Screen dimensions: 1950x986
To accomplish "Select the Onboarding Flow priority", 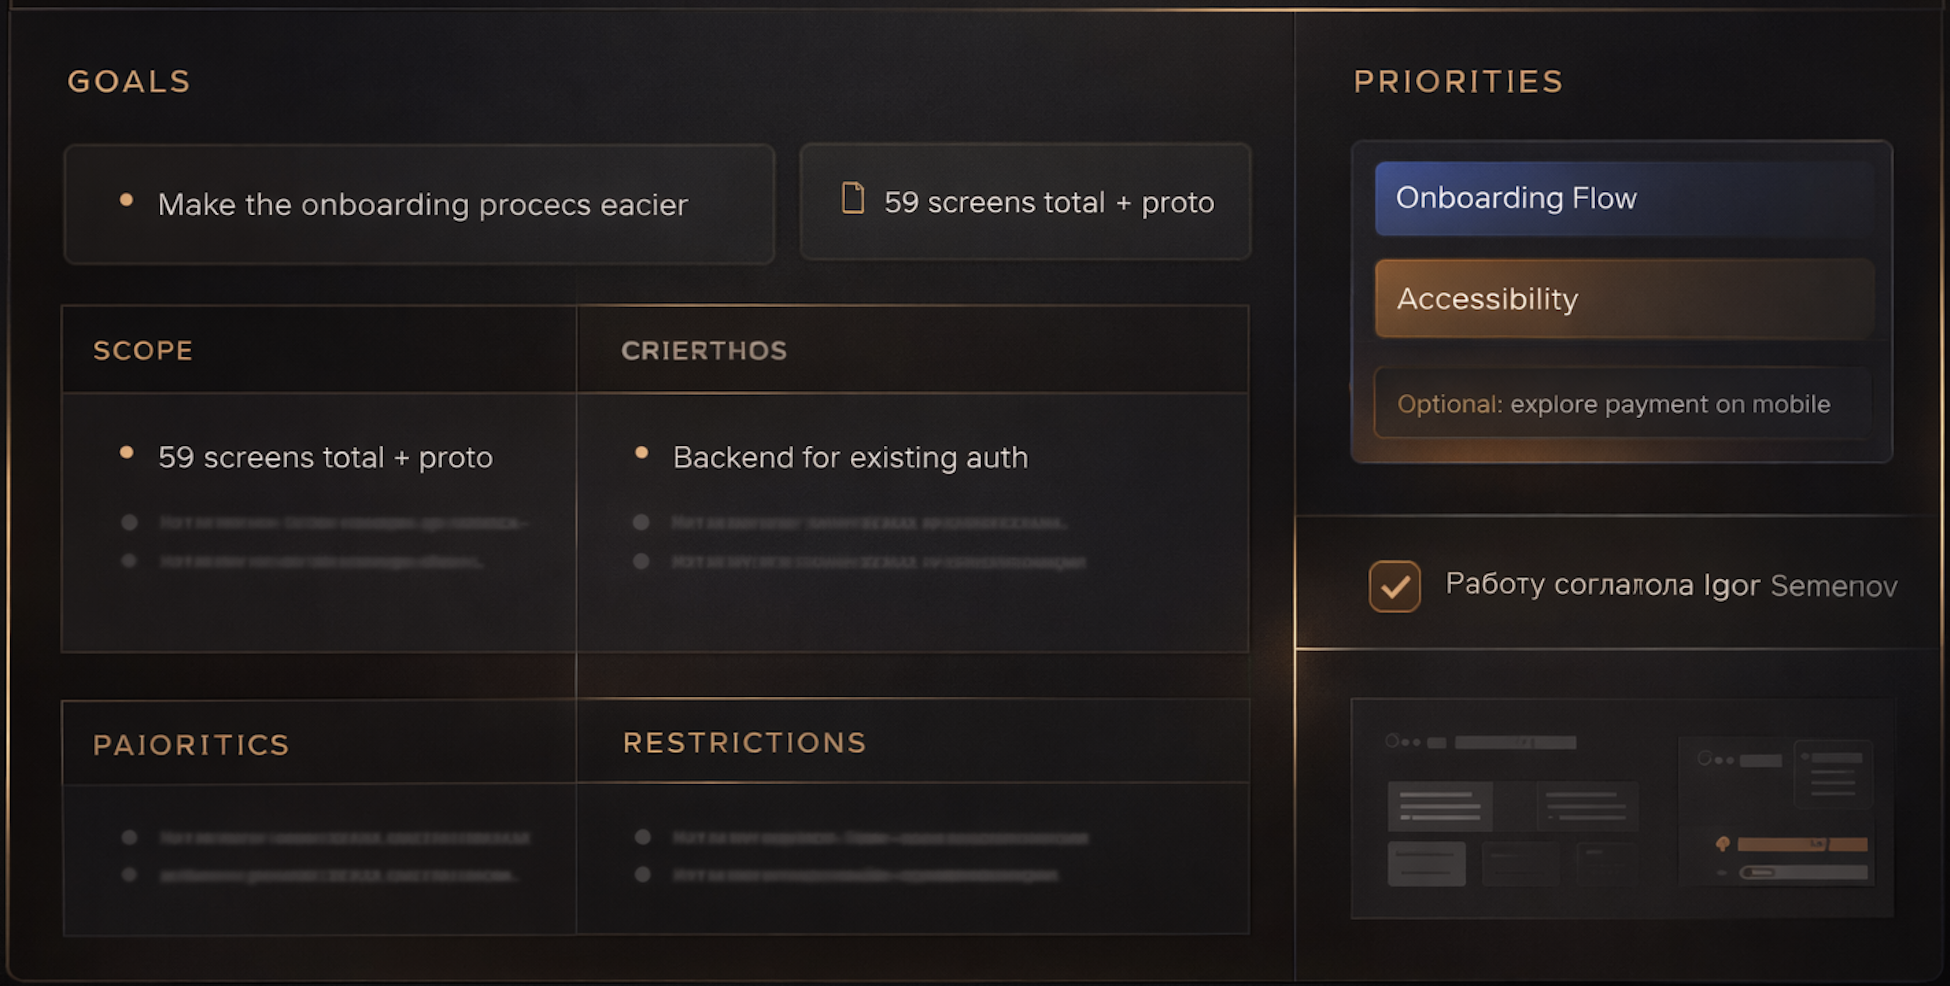I will [x=1623, y=198].
